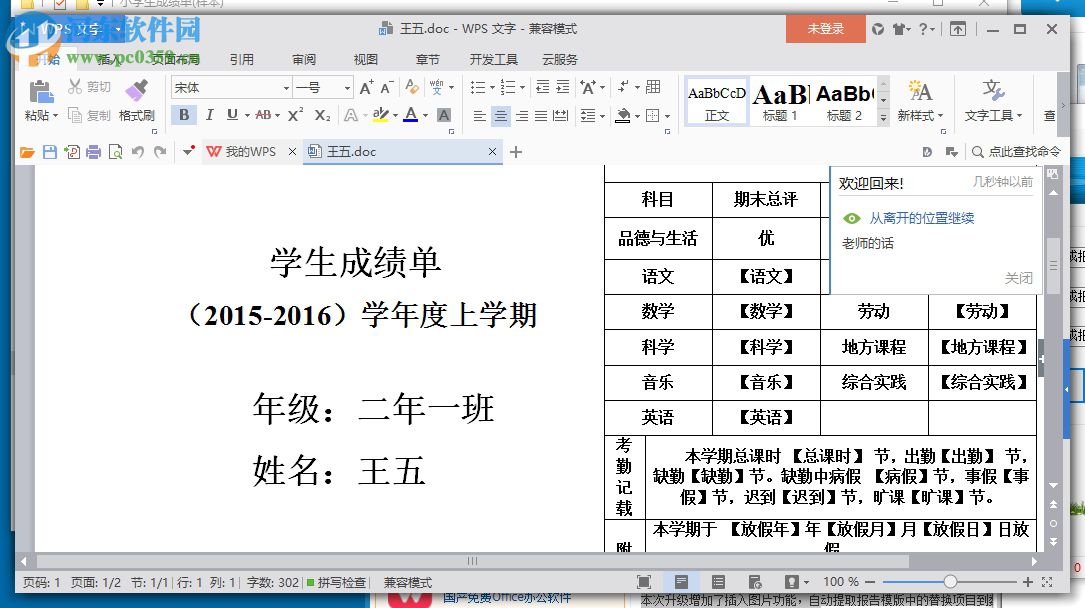Toggle italic formatting
This screenshot has width=1085, height=608.
coord(210,115)
